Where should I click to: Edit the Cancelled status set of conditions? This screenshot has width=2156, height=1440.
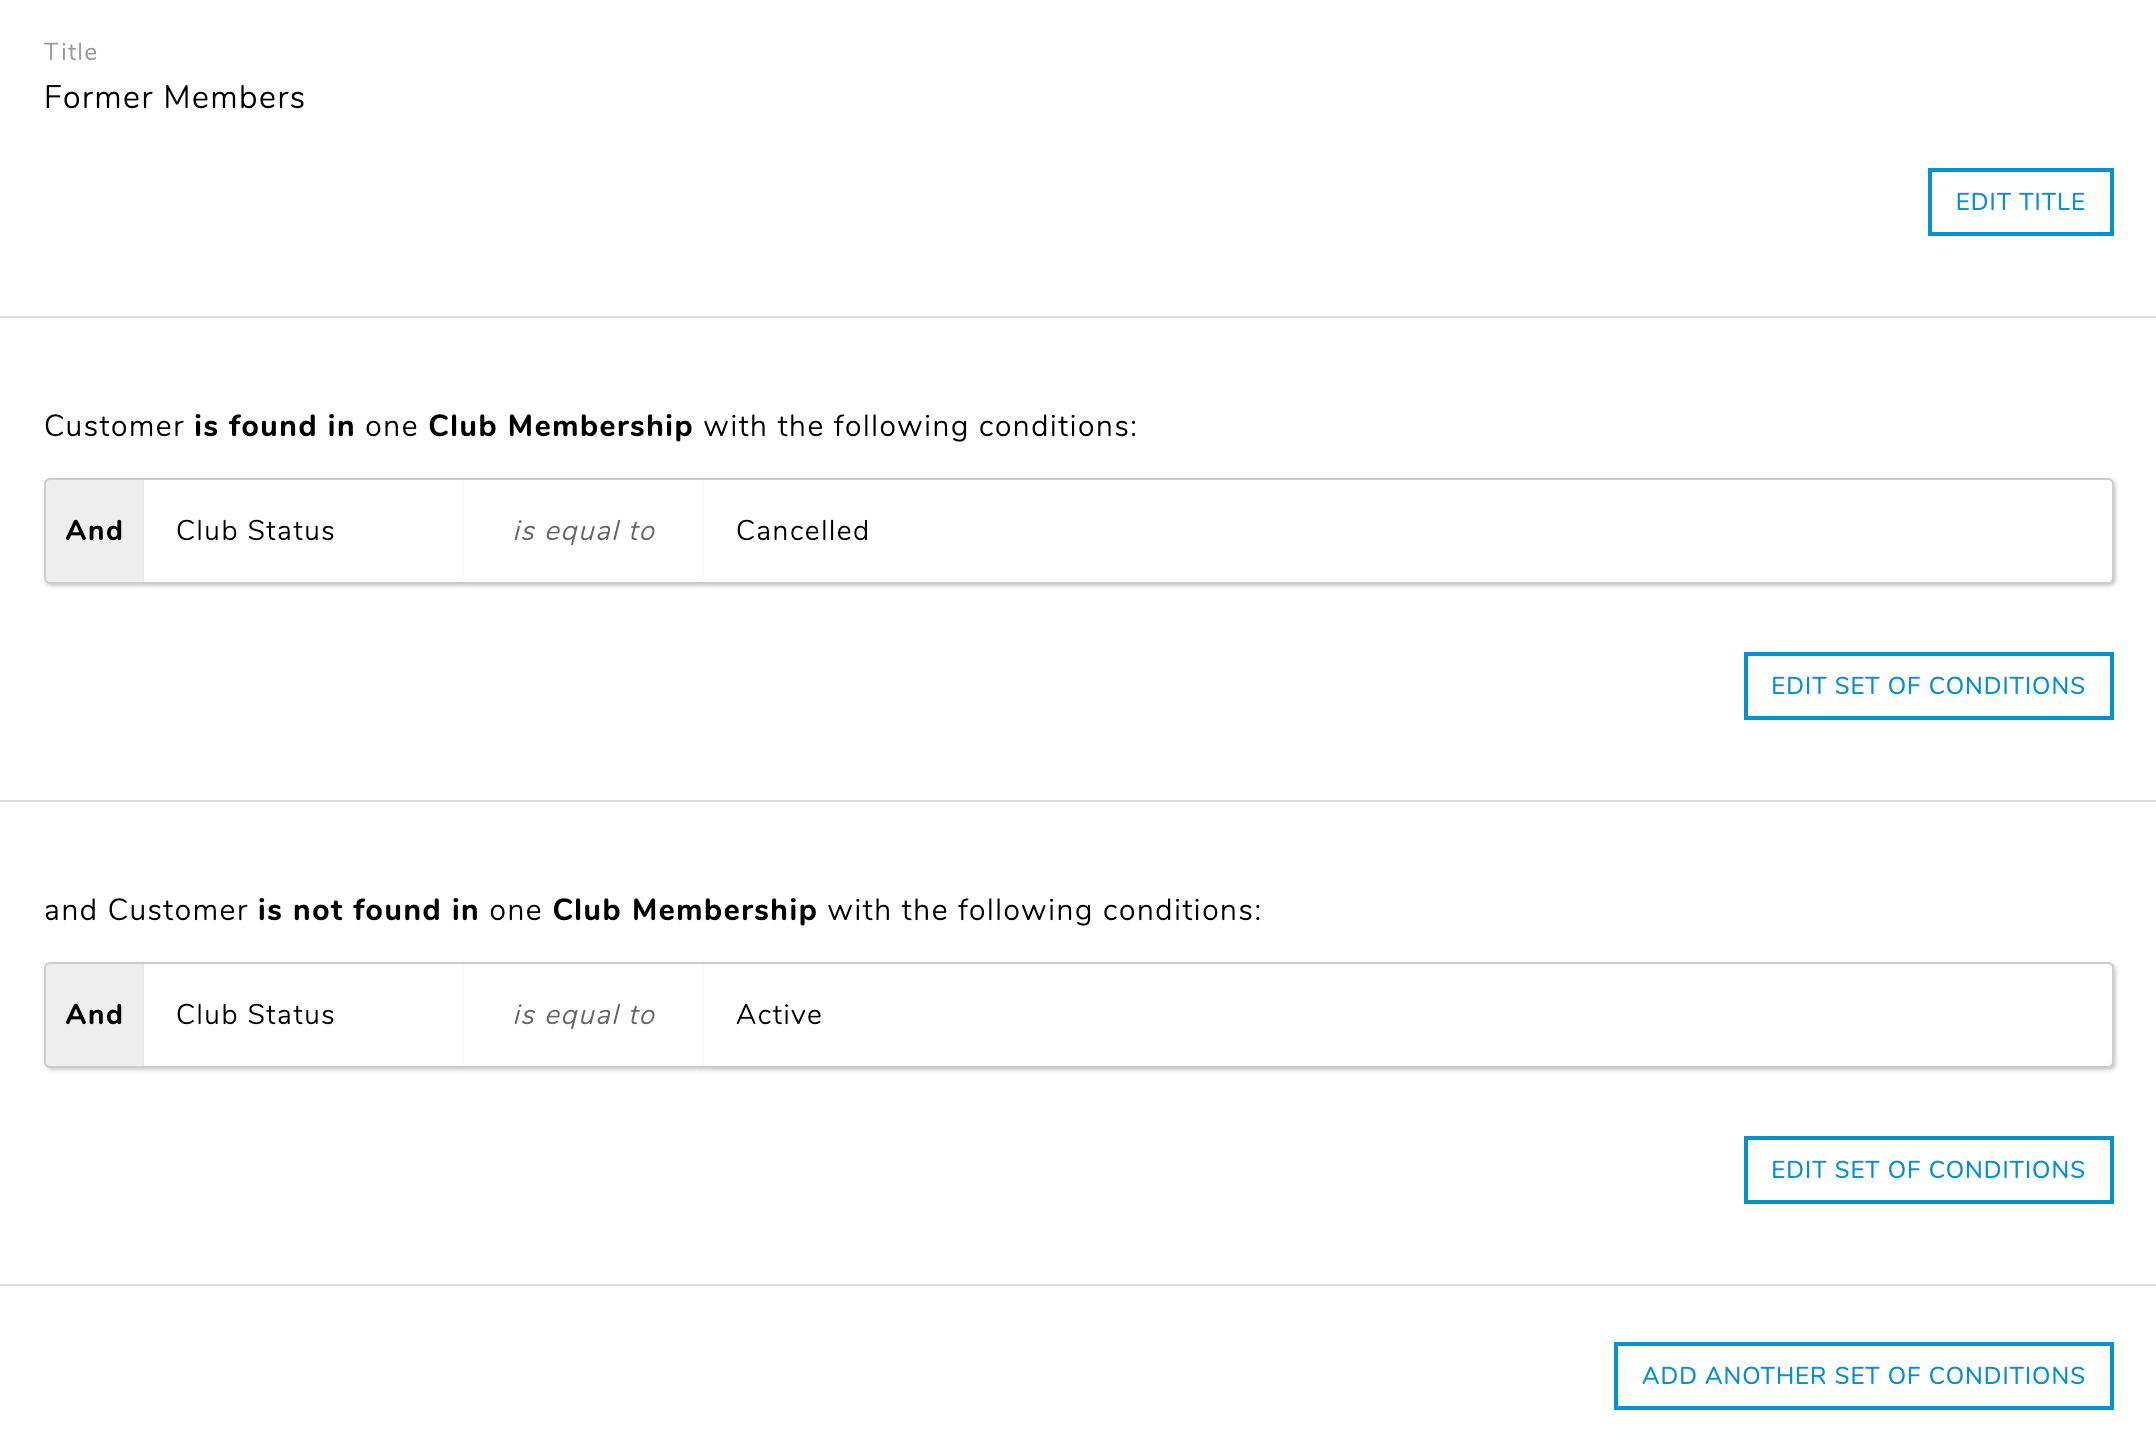tap(1927, 686)
